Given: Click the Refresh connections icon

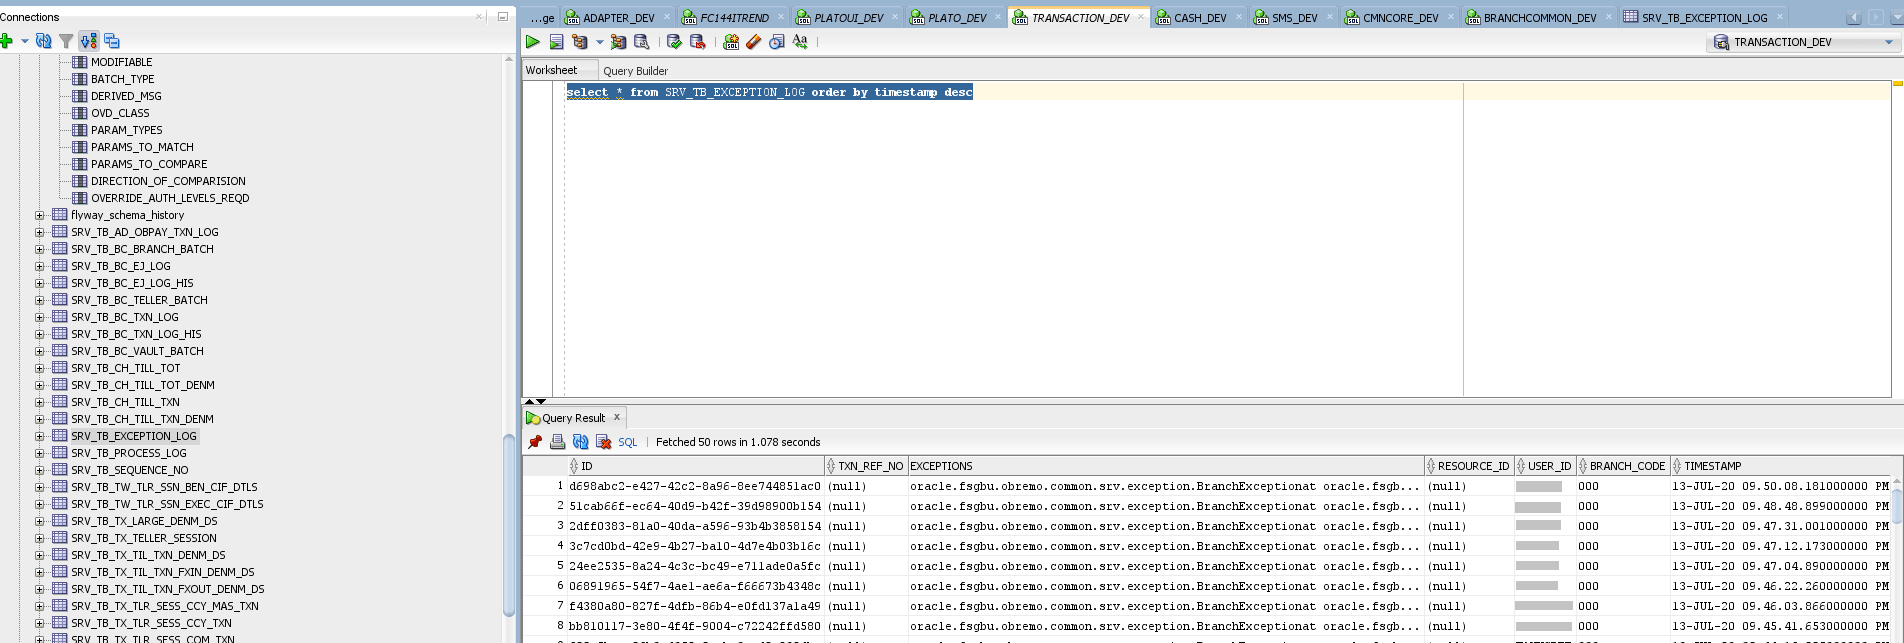Looking at the screenshot, I should 43,41.
